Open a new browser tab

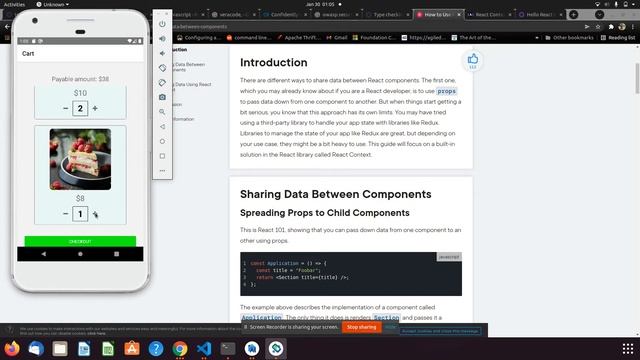573,14
